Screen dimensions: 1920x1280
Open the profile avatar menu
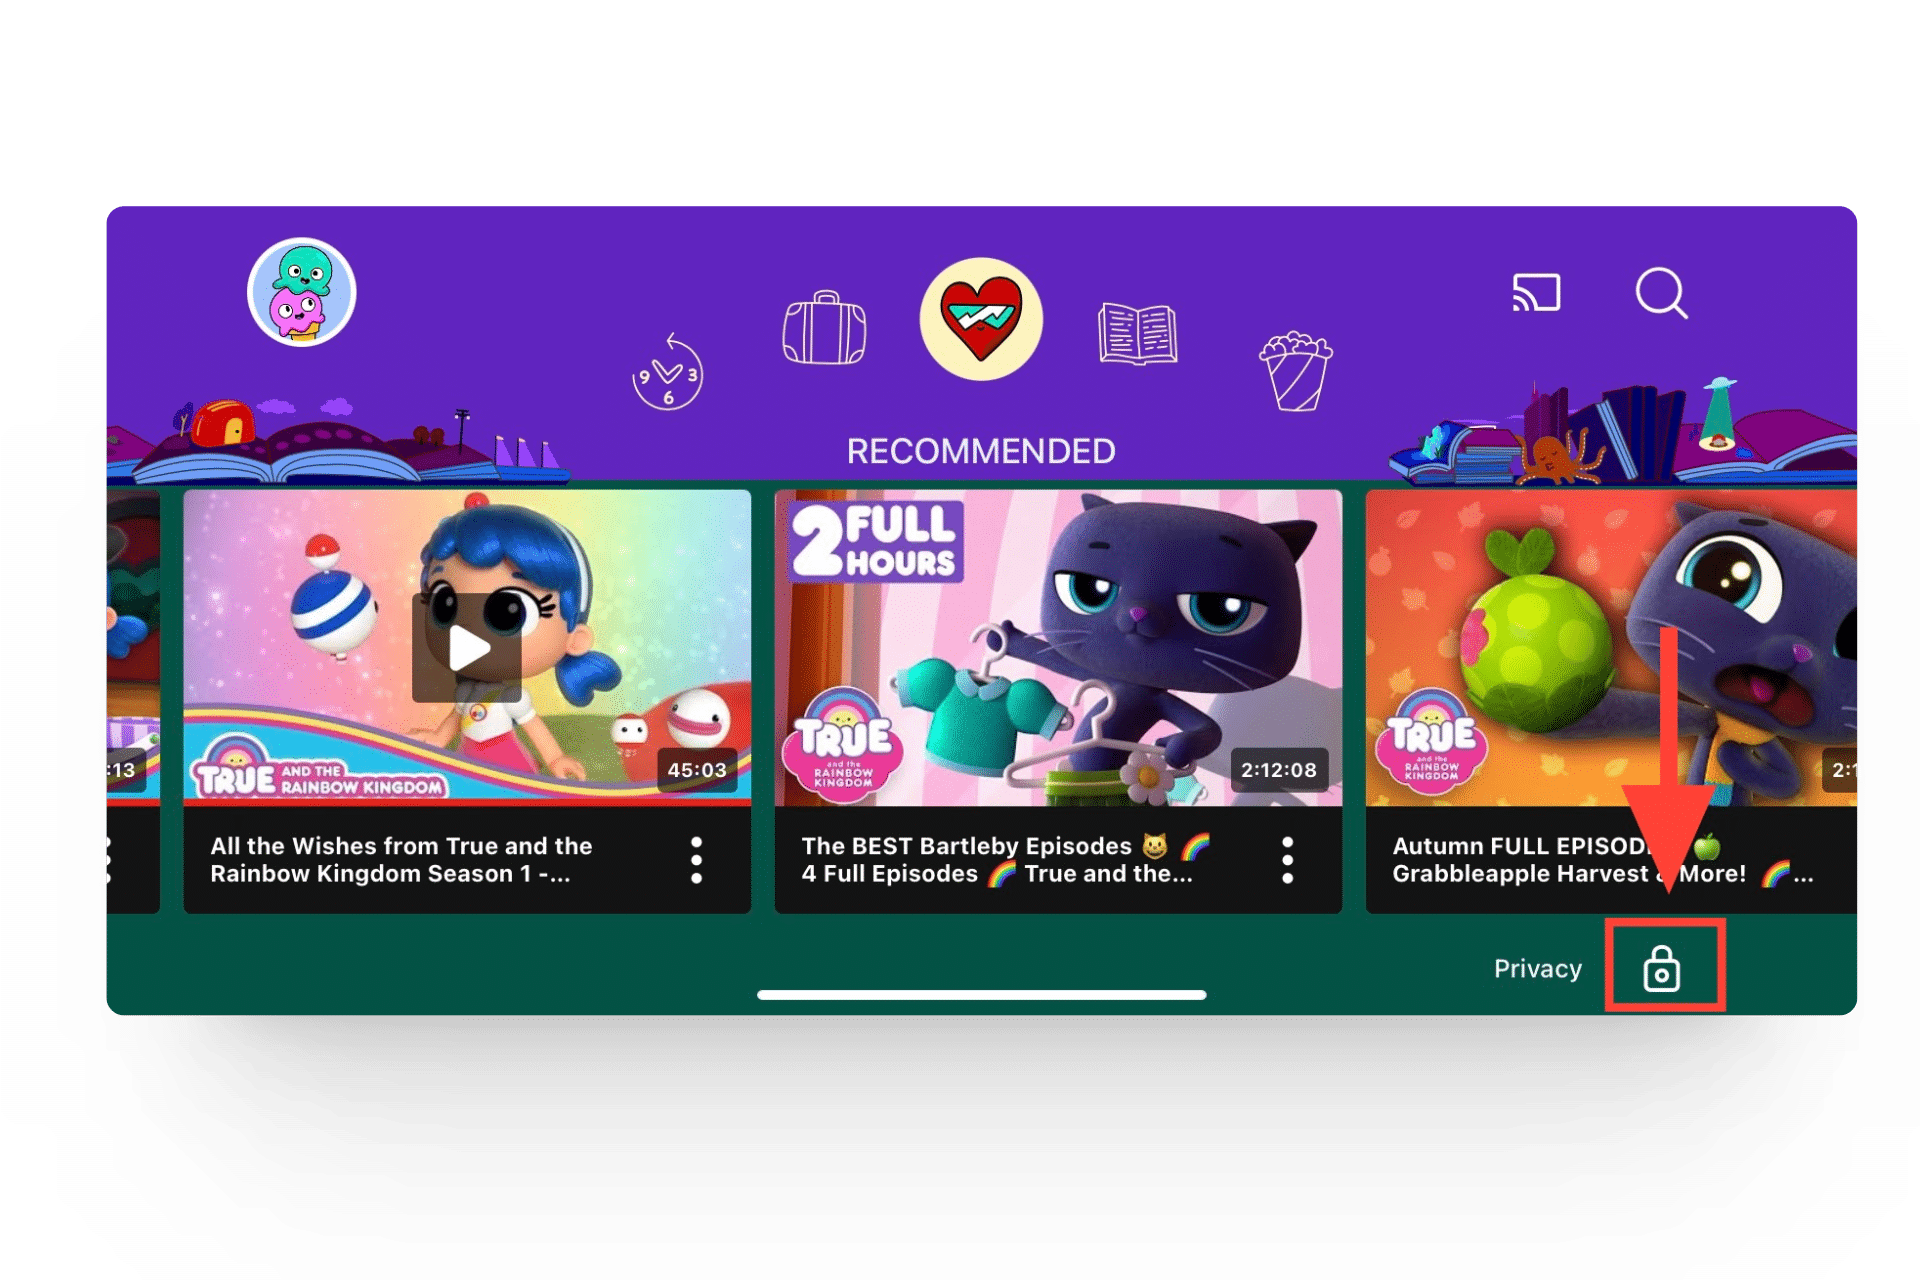point(301,292)
